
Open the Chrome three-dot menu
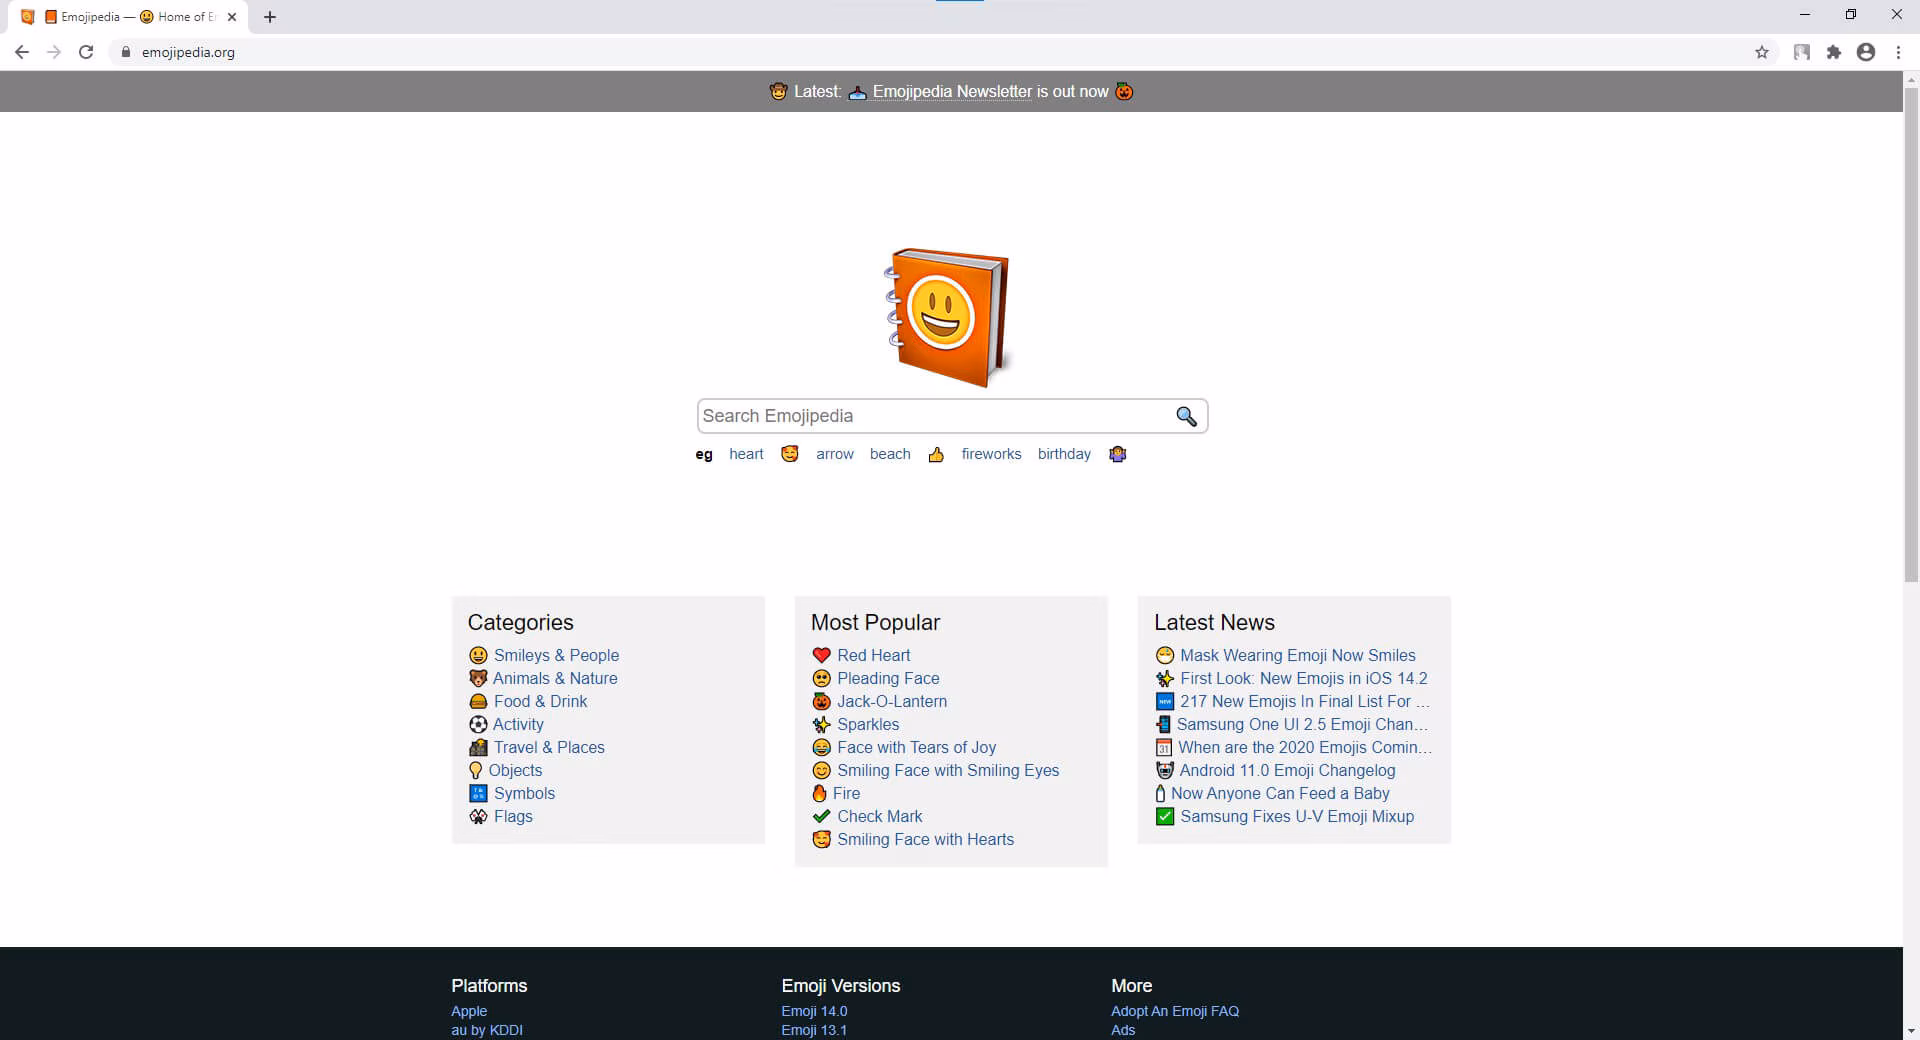pos(1898,52)
